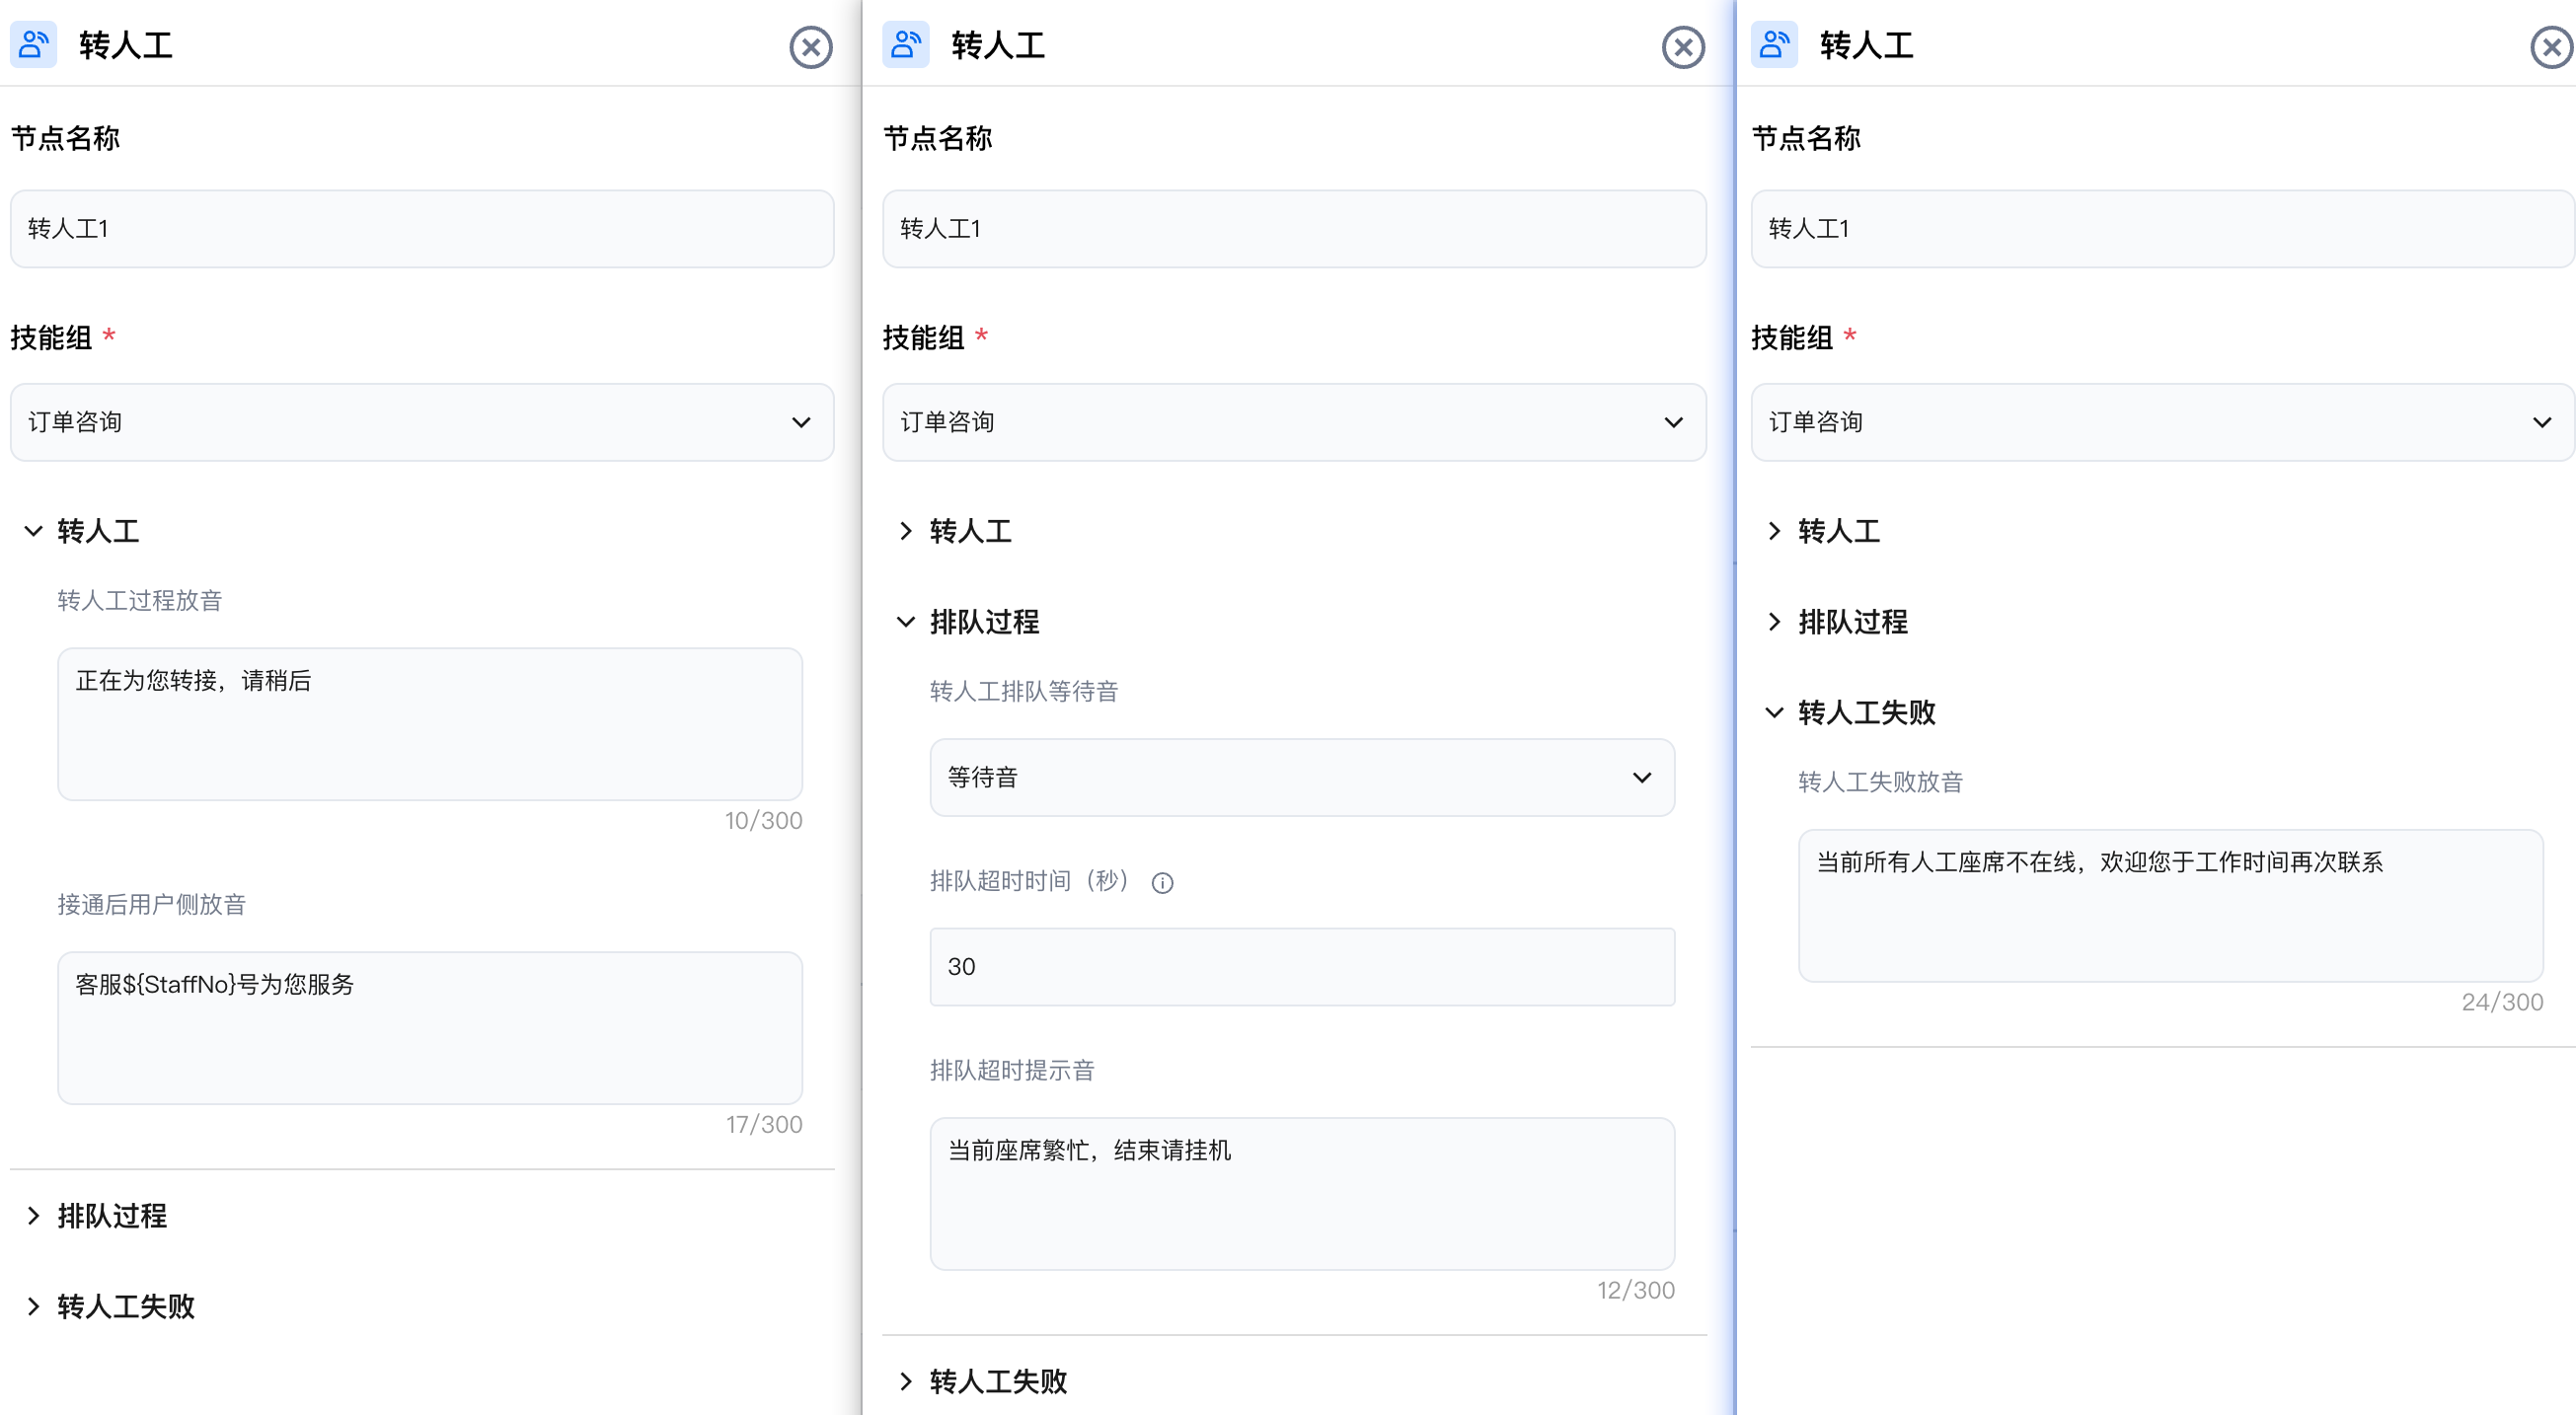Screen dimensions: 2576x1415
Task: Expand the 转人工失败 section in the left panel
Action: [110, 1306]
